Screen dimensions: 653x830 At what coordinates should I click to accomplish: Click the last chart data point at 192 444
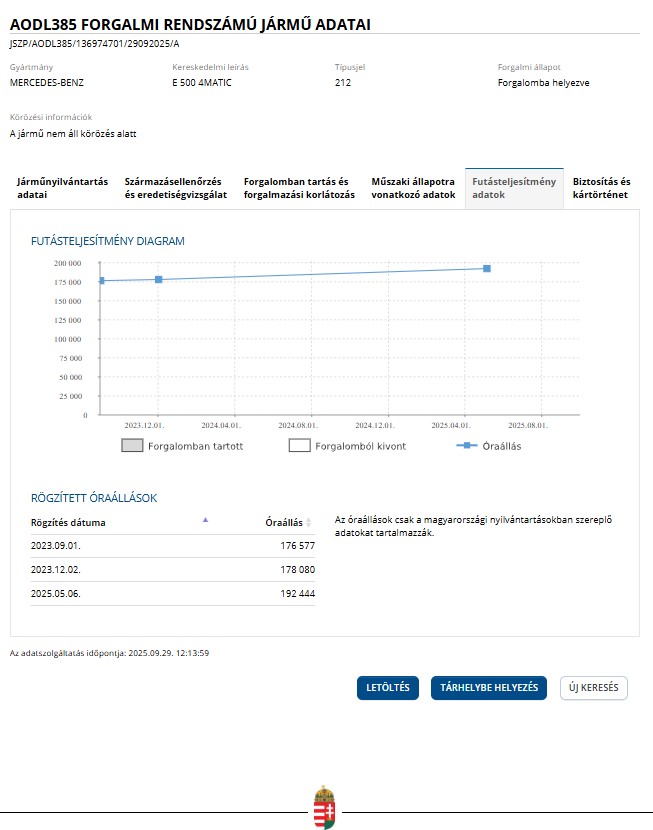[x=487, y=268]
